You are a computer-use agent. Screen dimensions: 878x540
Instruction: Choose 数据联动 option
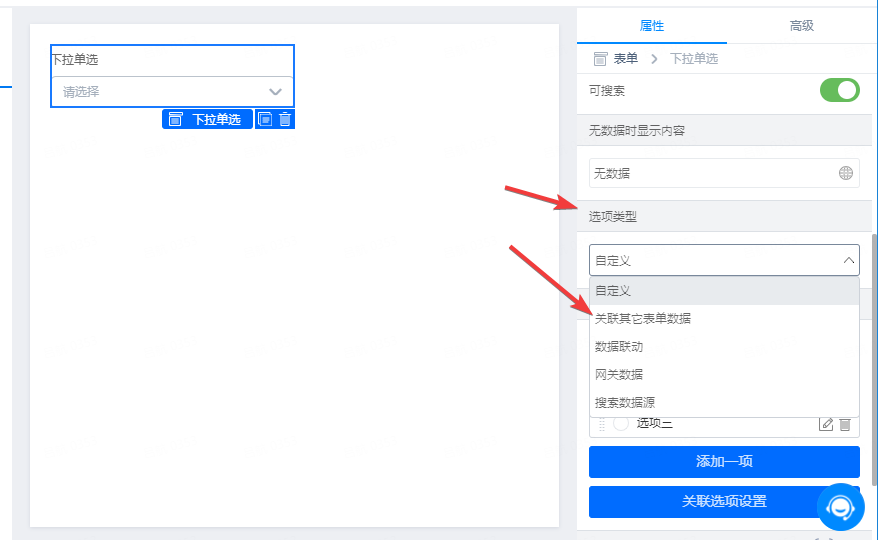(724, 347)
